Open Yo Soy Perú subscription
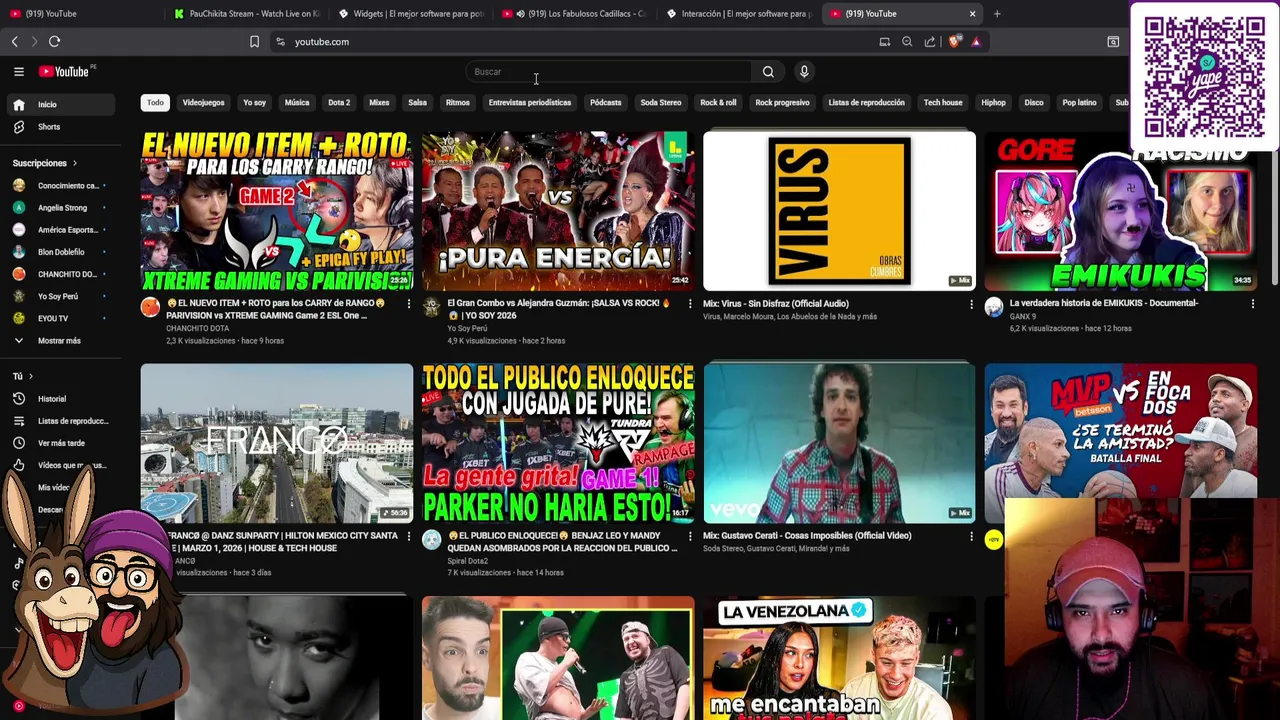 tap(60, 297)
